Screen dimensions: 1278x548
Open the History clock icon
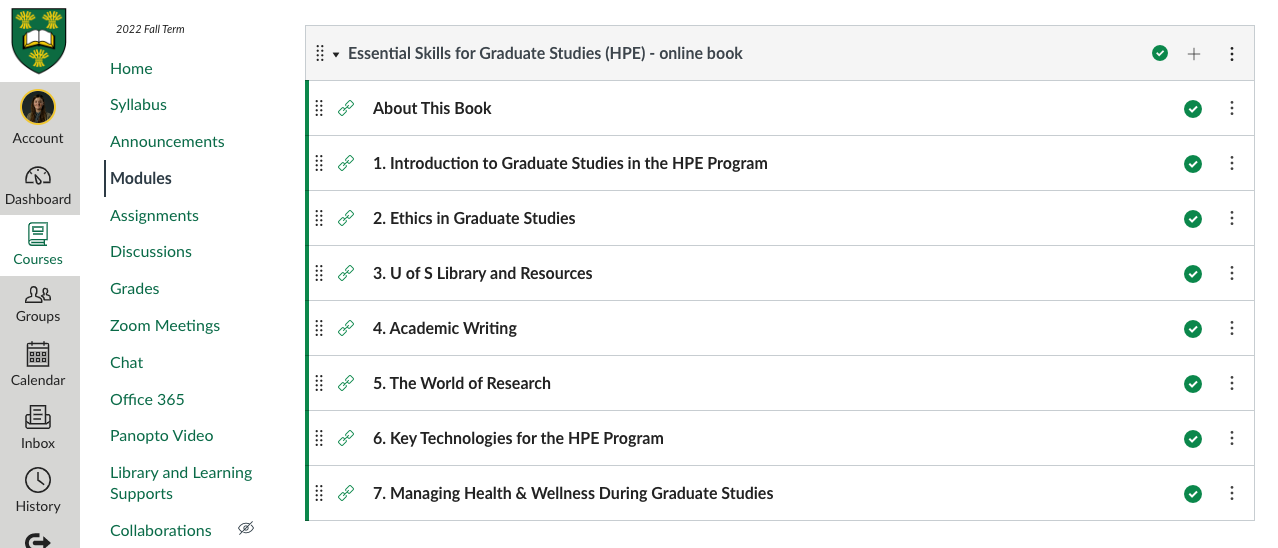38,480
